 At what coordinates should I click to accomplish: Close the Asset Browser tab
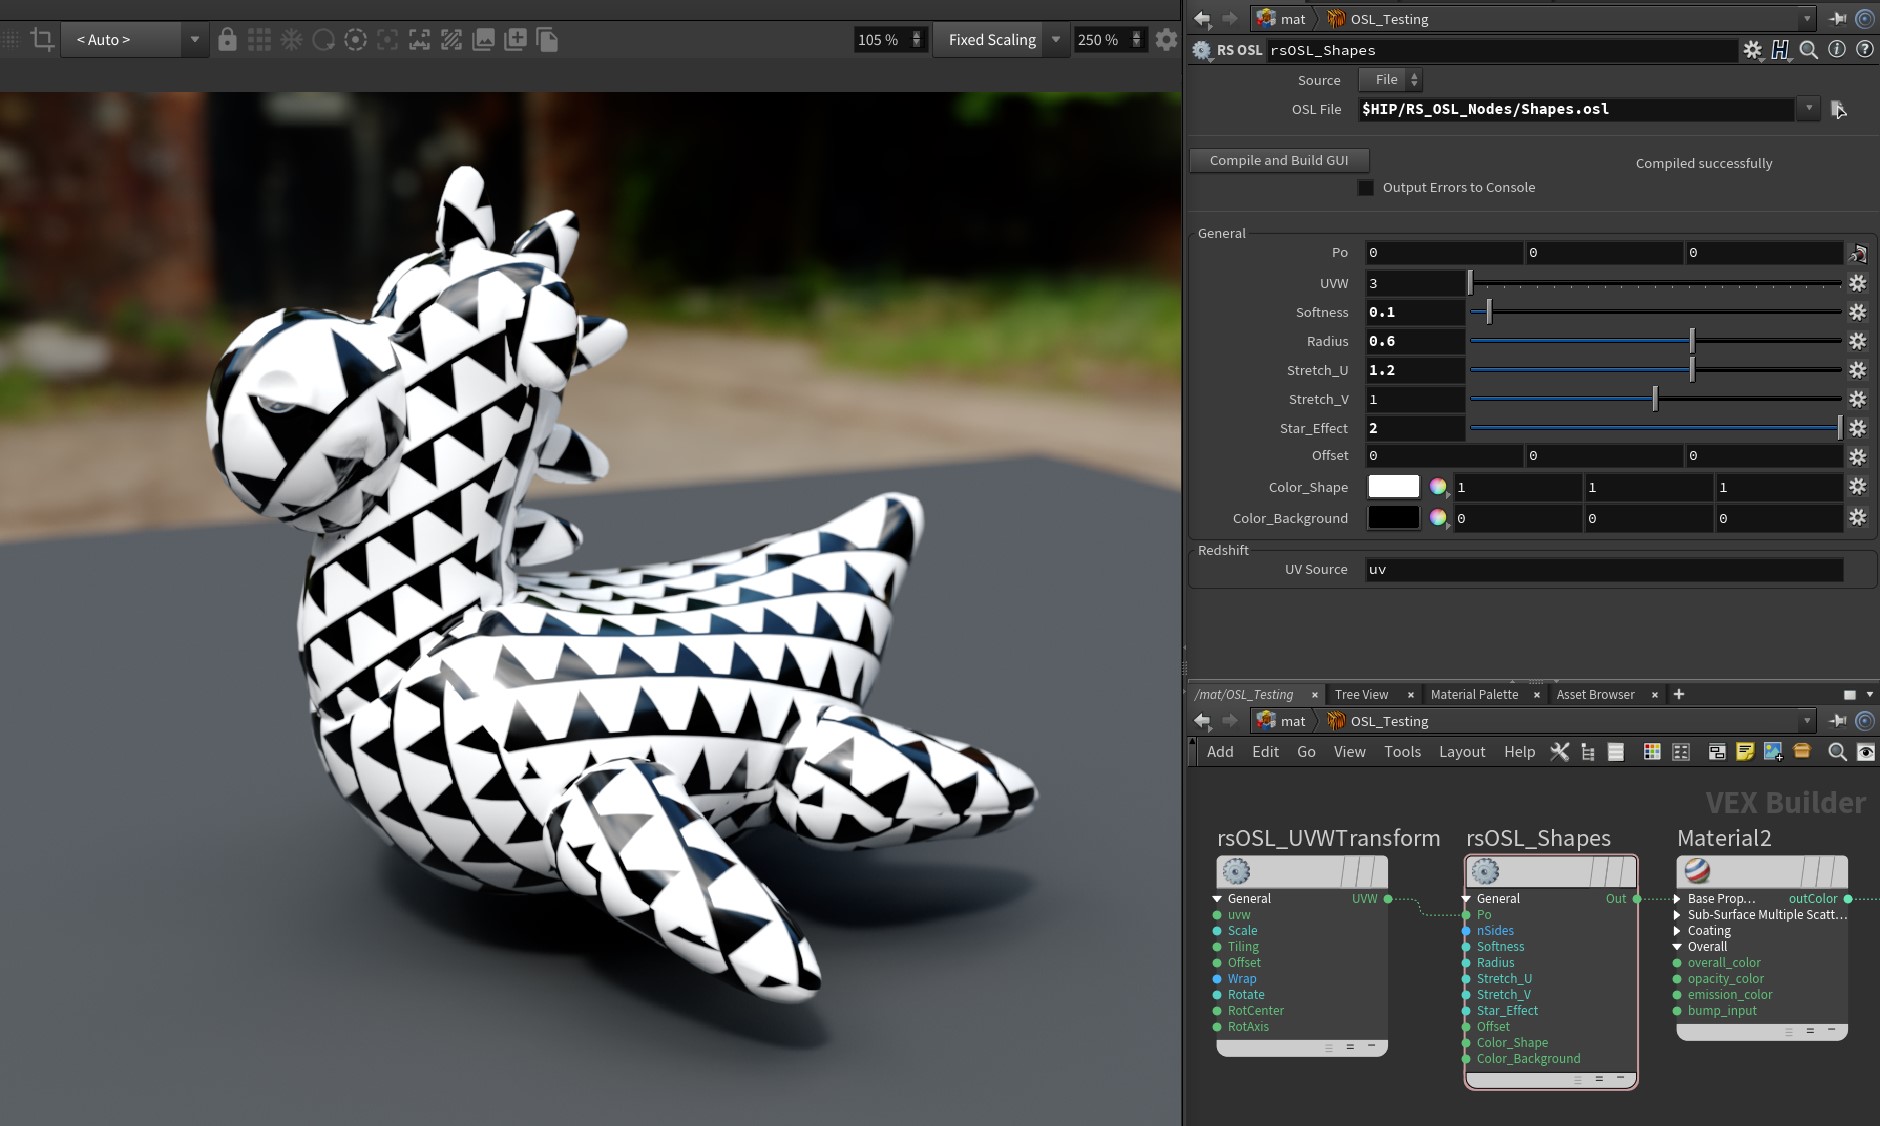click(1654, 695)
